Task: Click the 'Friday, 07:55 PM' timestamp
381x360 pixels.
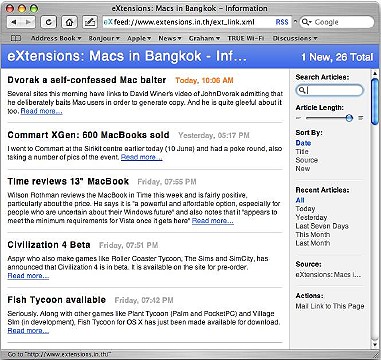Action: coord(167,182)
